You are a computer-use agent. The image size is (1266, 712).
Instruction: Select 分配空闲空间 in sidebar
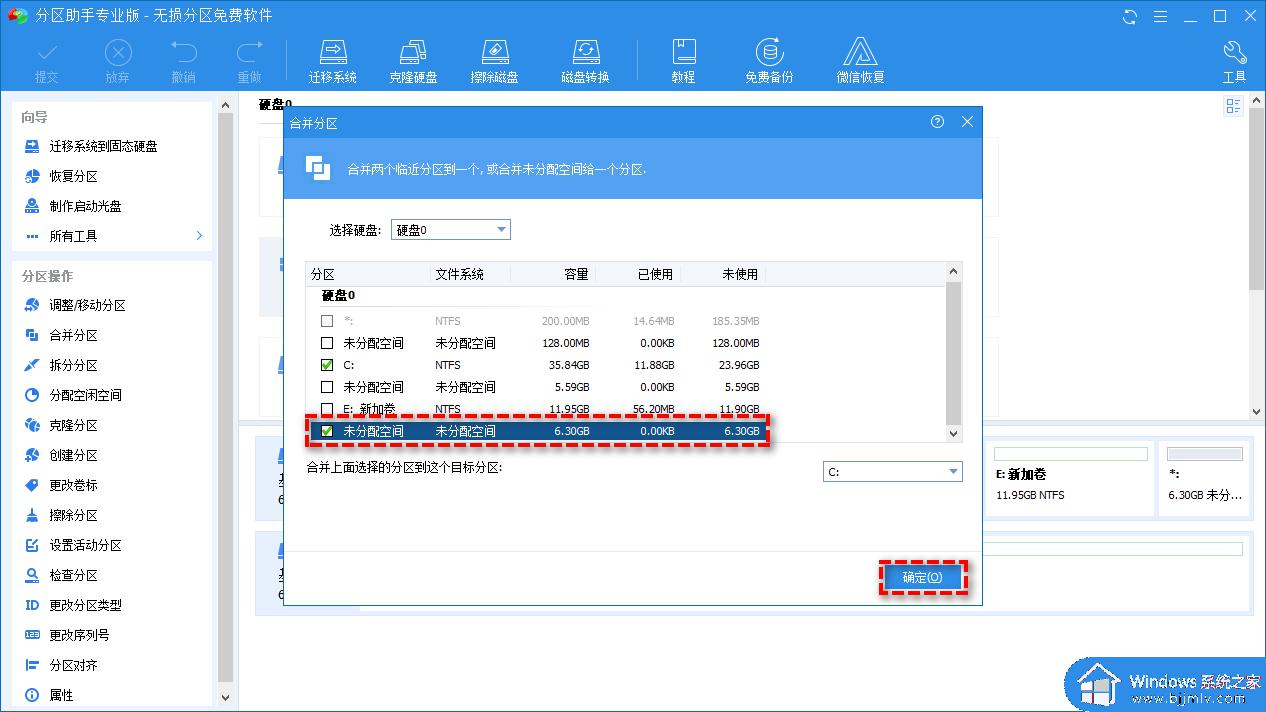tap(85, 395)
